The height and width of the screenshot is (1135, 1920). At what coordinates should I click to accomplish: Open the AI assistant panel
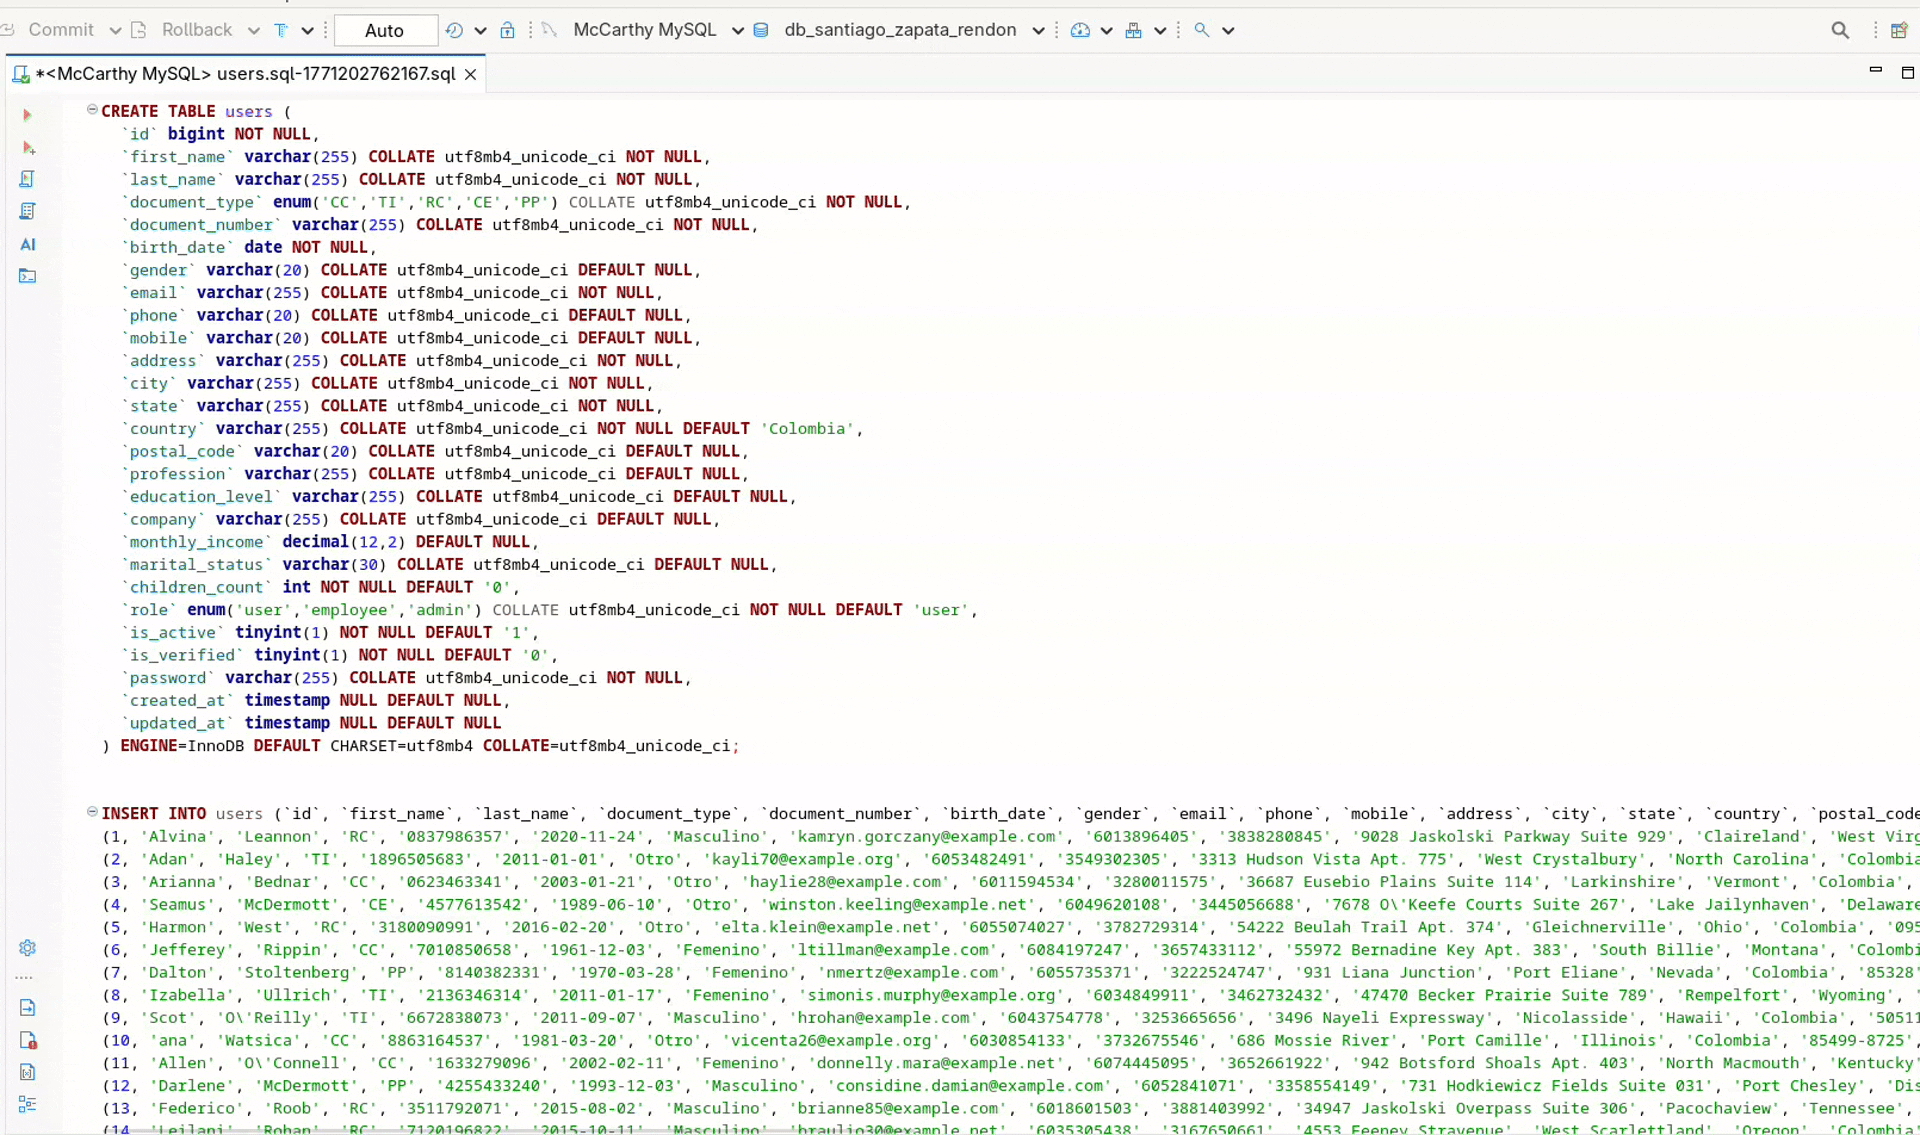[x=27, y=245]
